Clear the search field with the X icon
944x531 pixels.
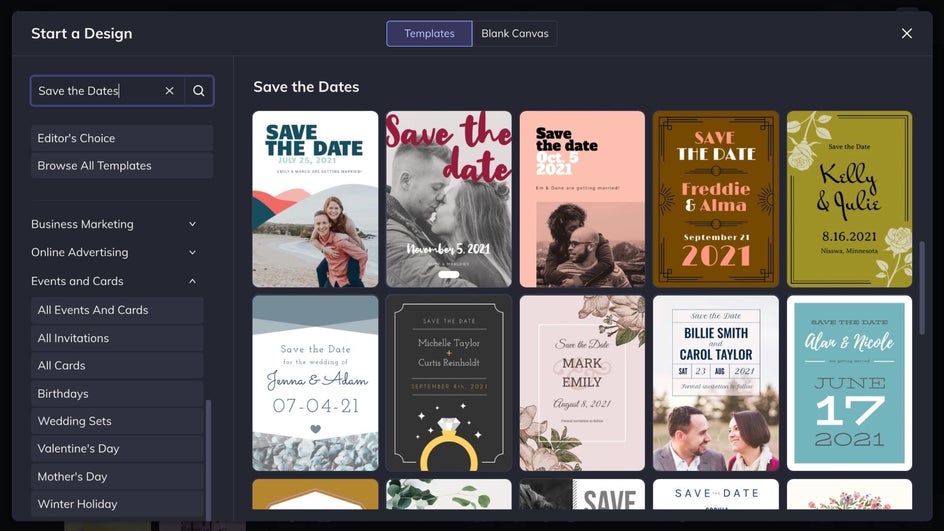[x=169, y=90]
